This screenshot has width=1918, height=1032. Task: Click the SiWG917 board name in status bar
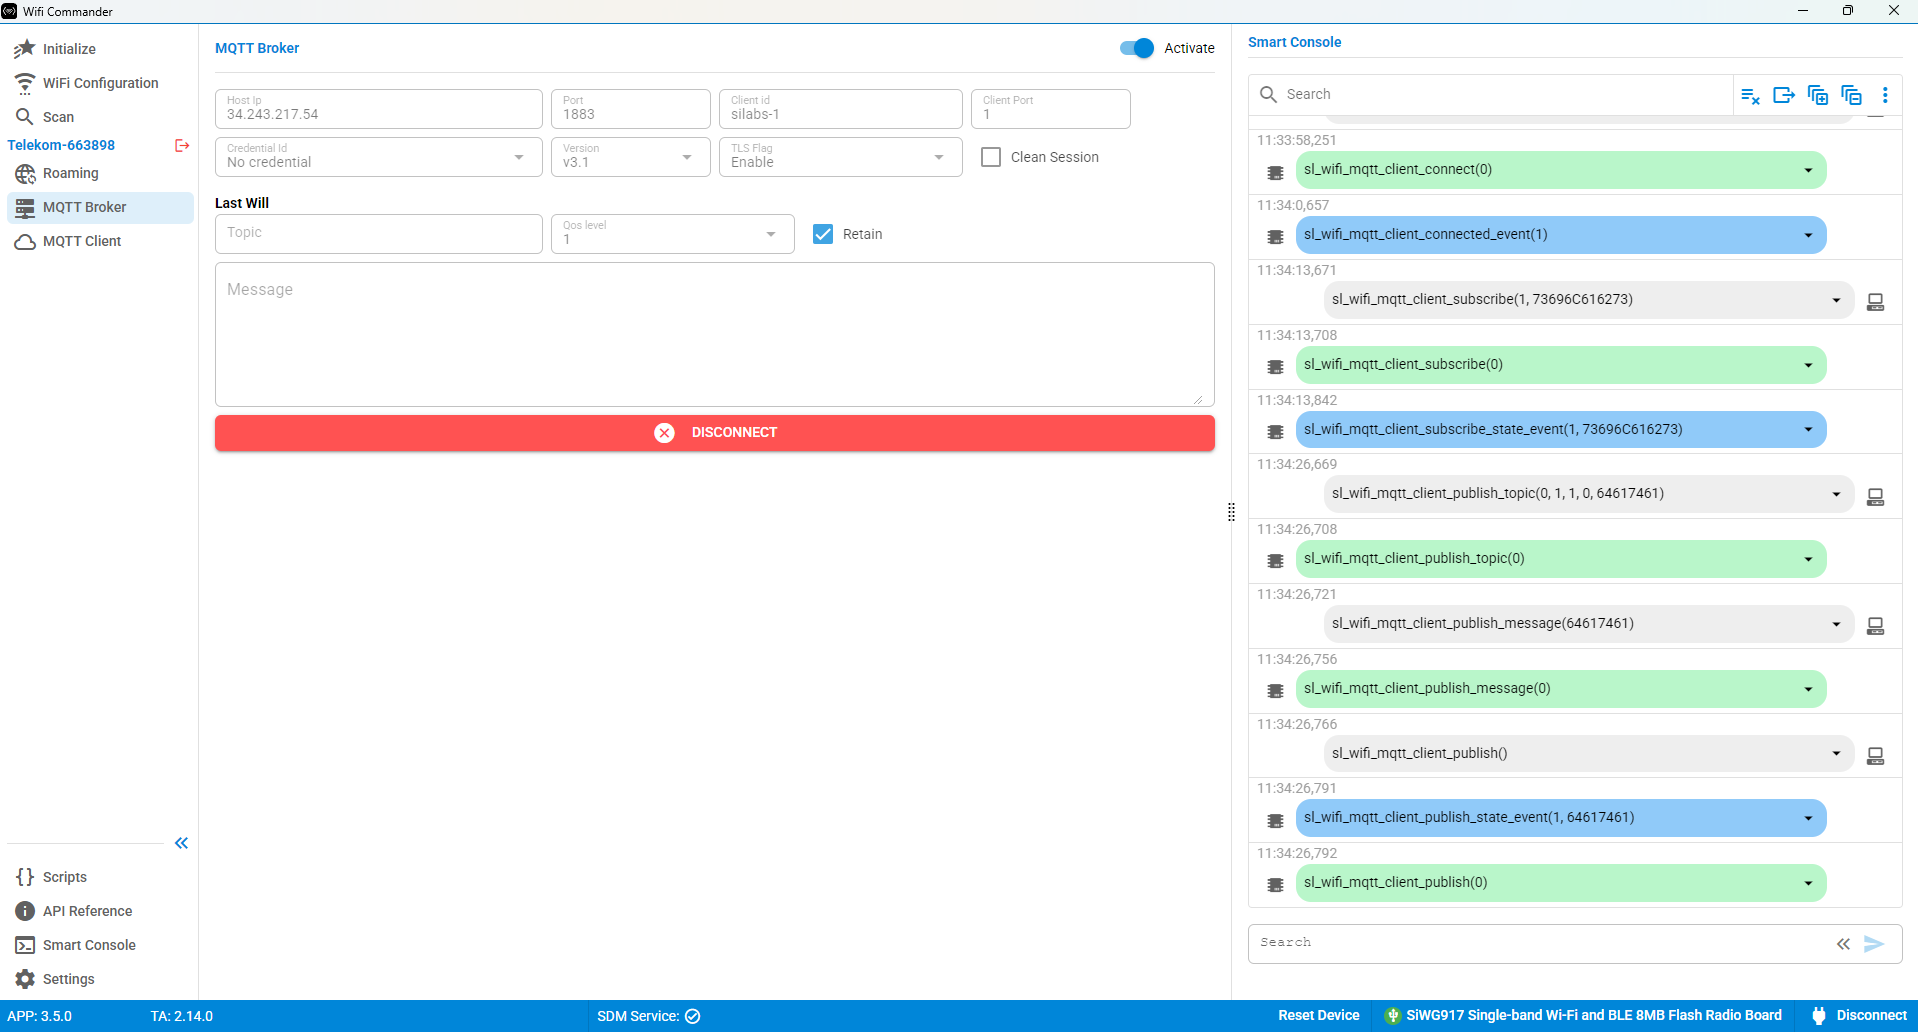1594,1015
